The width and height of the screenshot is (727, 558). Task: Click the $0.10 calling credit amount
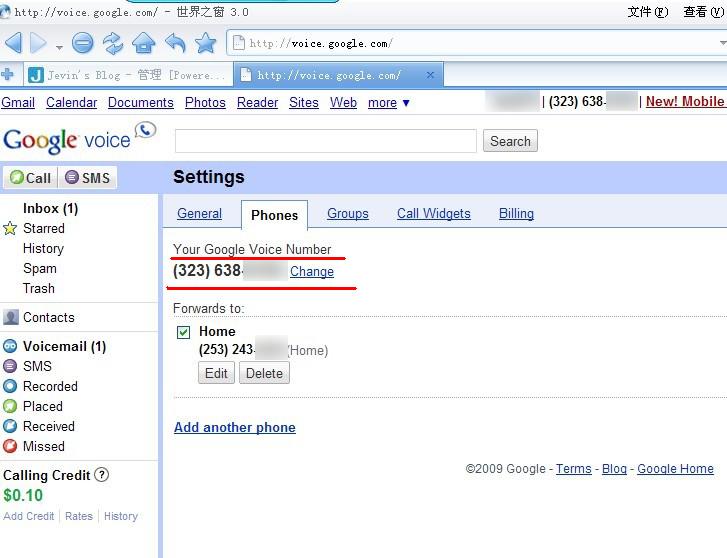click(x=23, y=495)
